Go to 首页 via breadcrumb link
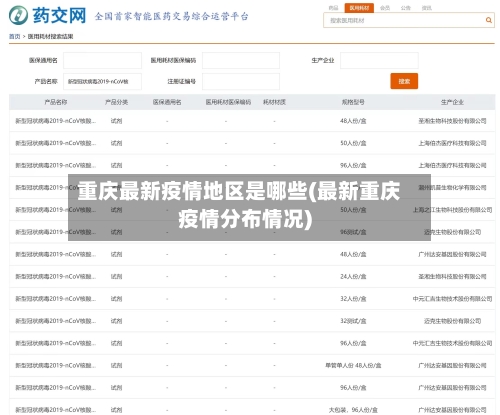The height and width of the screenshot is (415, 500). pos(14,36)
